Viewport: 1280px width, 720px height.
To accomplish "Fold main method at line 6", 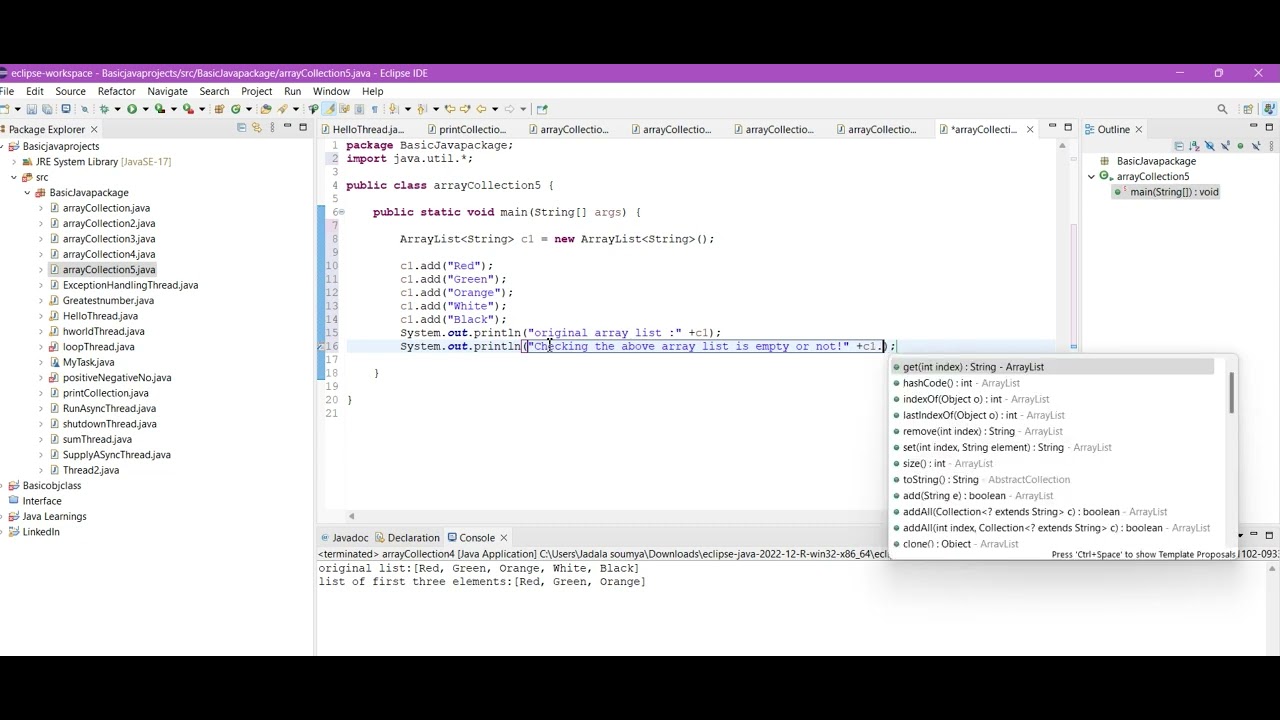I will (340, 212).
